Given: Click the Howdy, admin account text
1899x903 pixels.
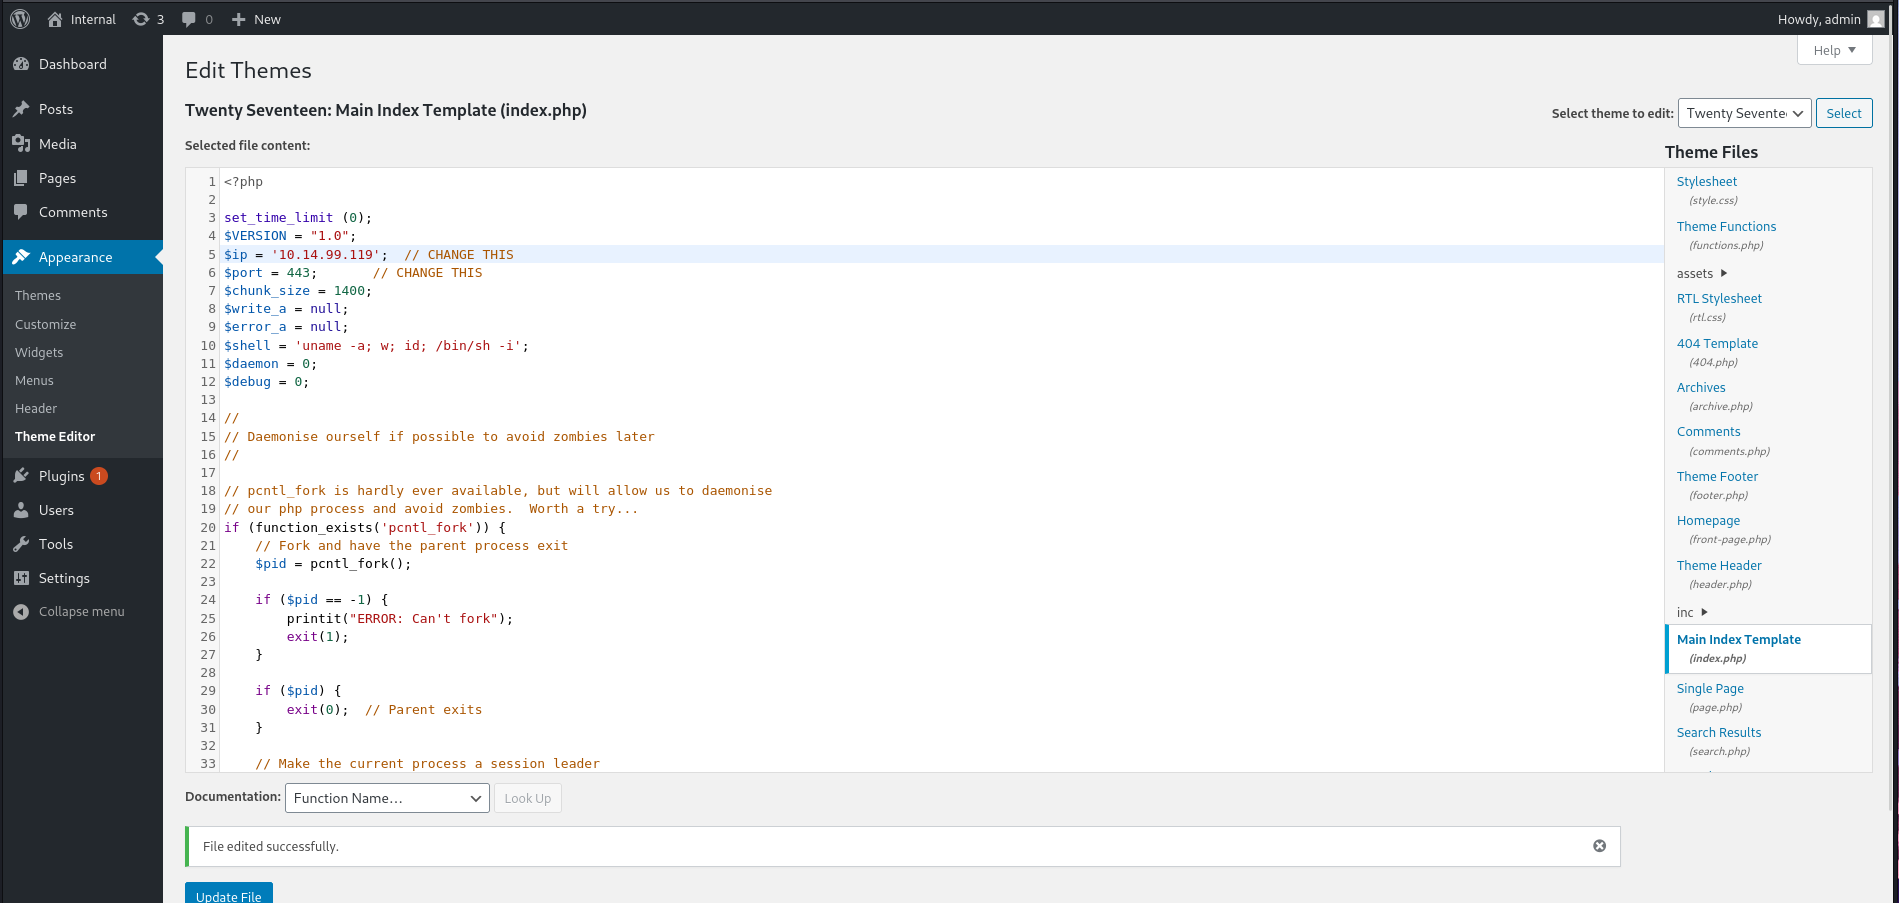Looking at the screenshot, I should [x=1819, y=19].
